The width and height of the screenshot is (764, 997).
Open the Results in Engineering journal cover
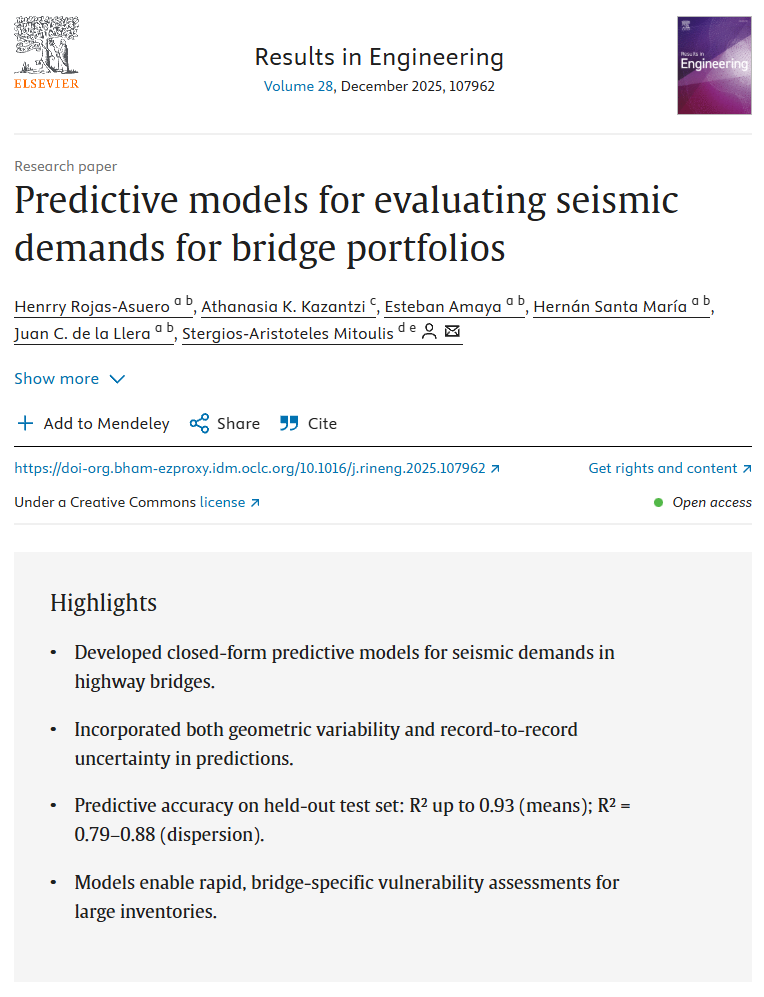(713, 64)
